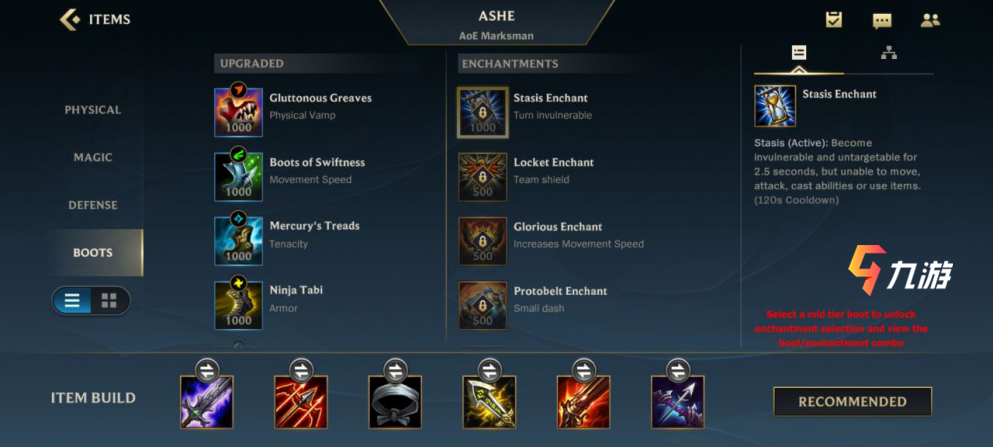
Task: Open the Magic items category
Action: coord(92,158)
